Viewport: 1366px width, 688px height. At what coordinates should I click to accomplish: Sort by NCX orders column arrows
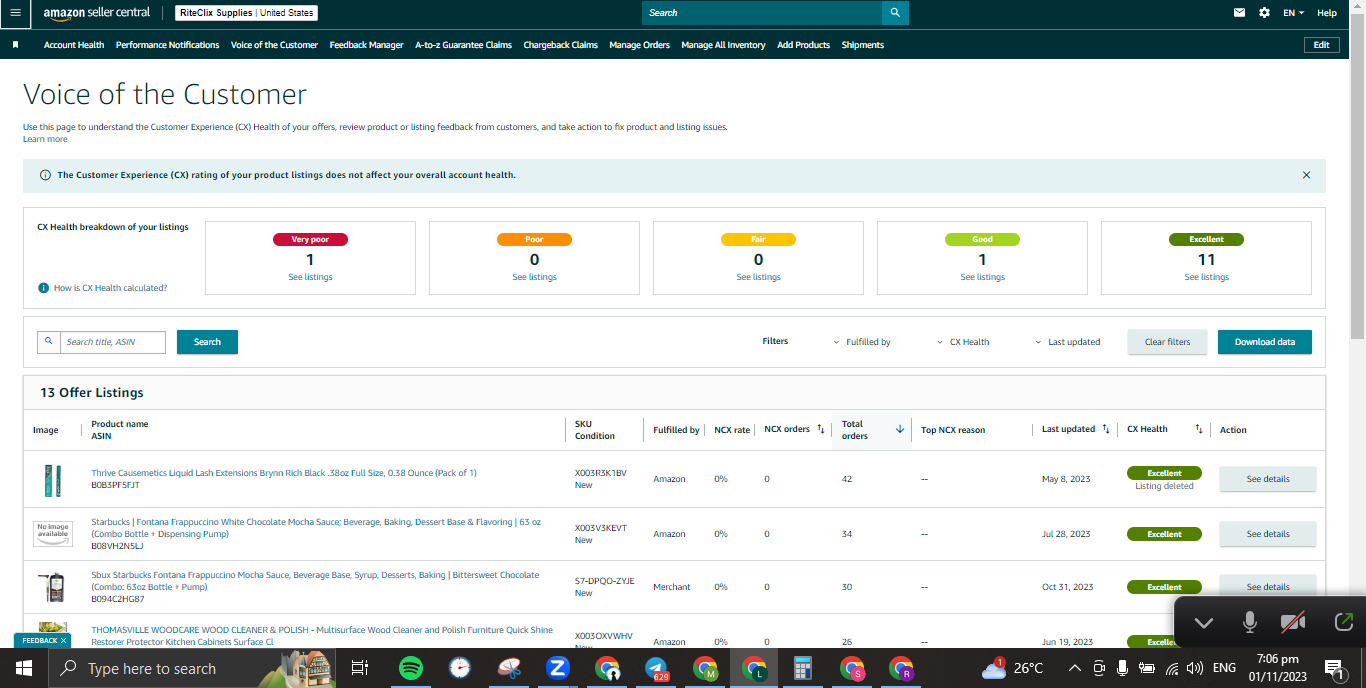[821, 429]
